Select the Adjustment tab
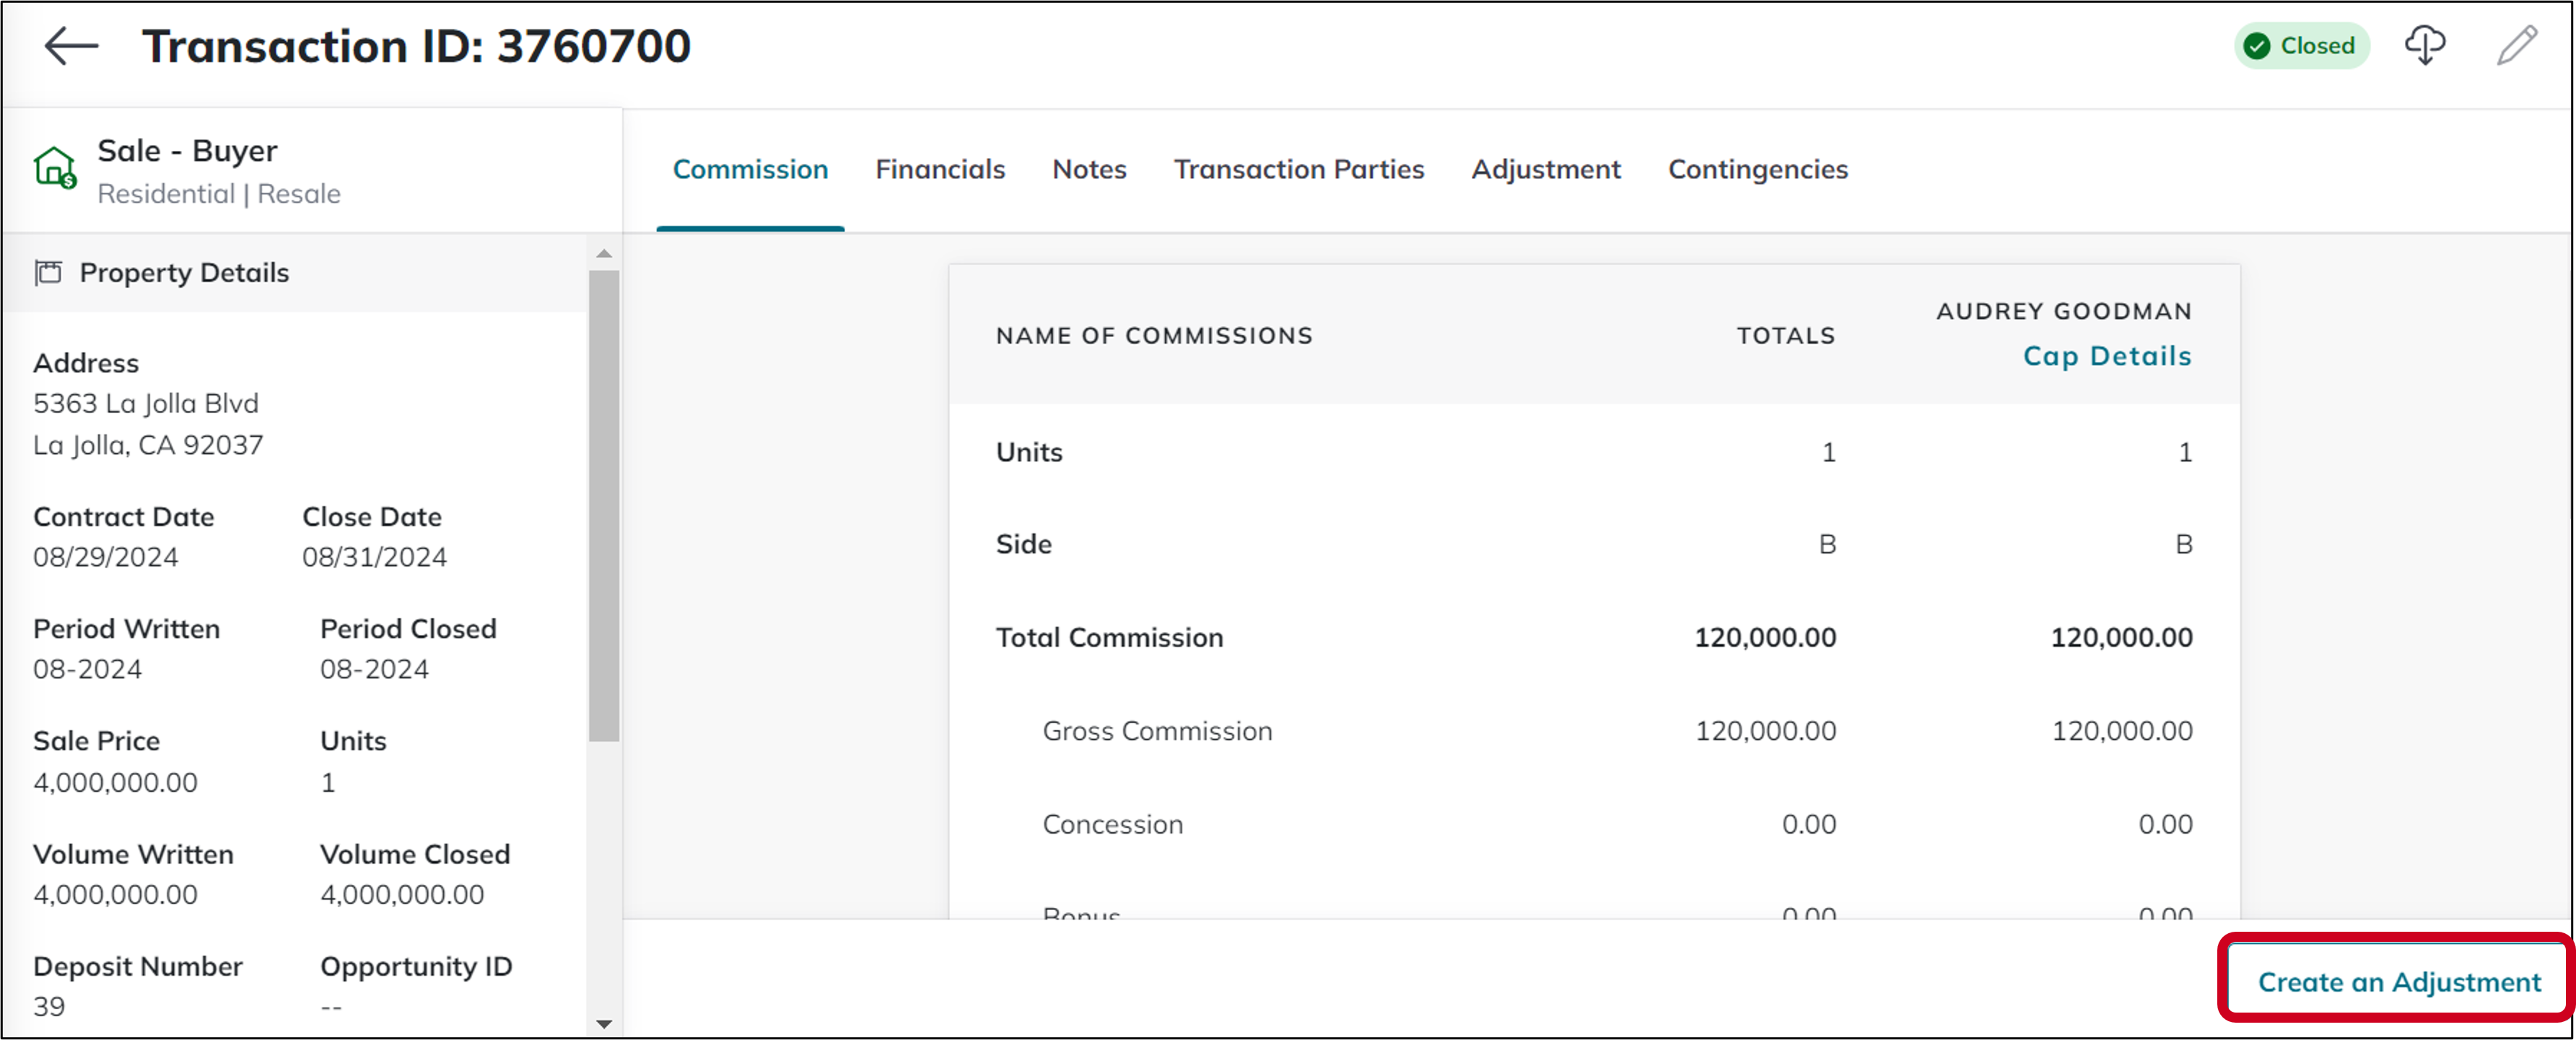The width and height of the screenshot is (2576, 1040). (1545, 169)
